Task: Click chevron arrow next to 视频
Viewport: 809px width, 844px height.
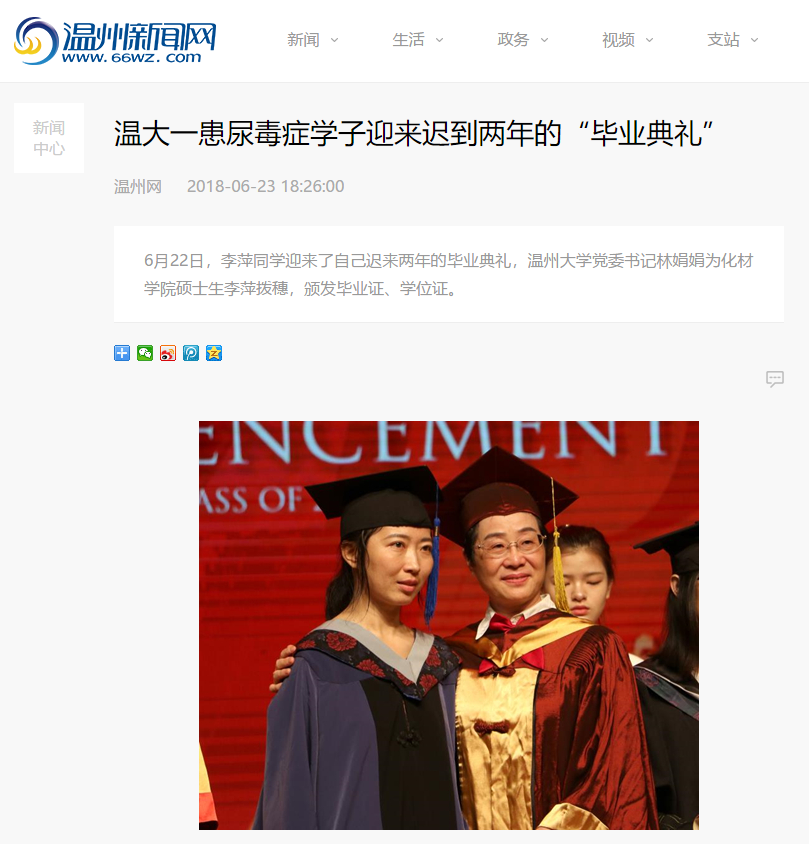Action: pos(649,40)
